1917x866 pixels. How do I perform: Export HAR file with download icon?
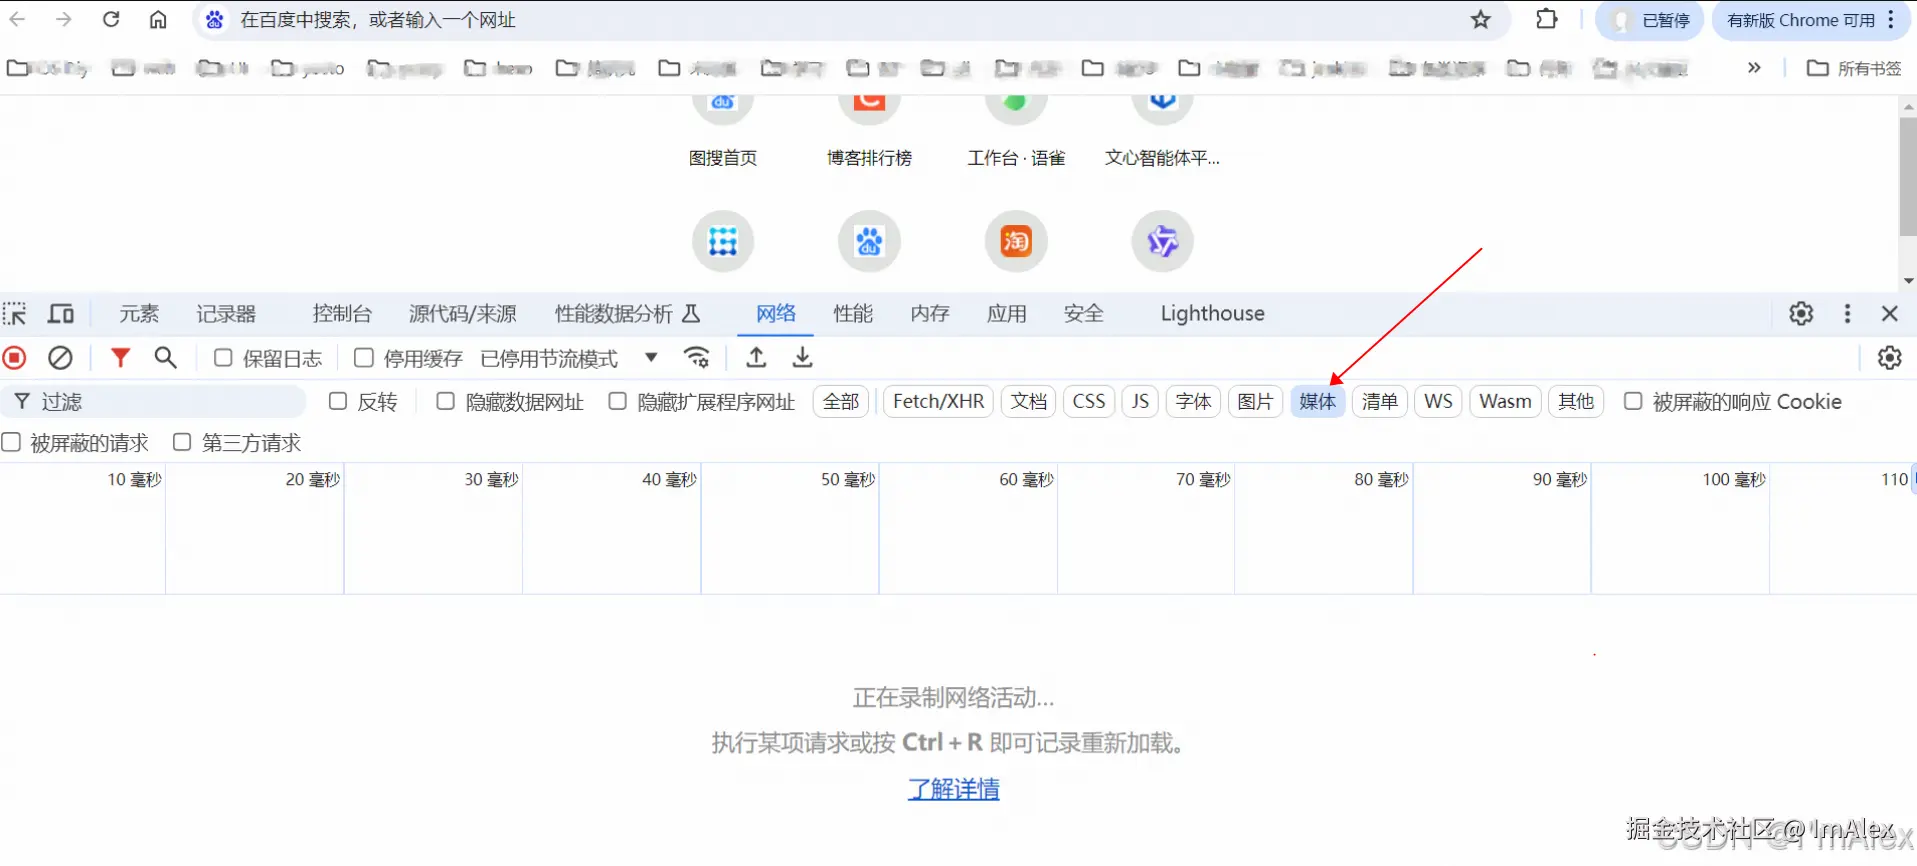pyautogui.click(x=803, y=358)
